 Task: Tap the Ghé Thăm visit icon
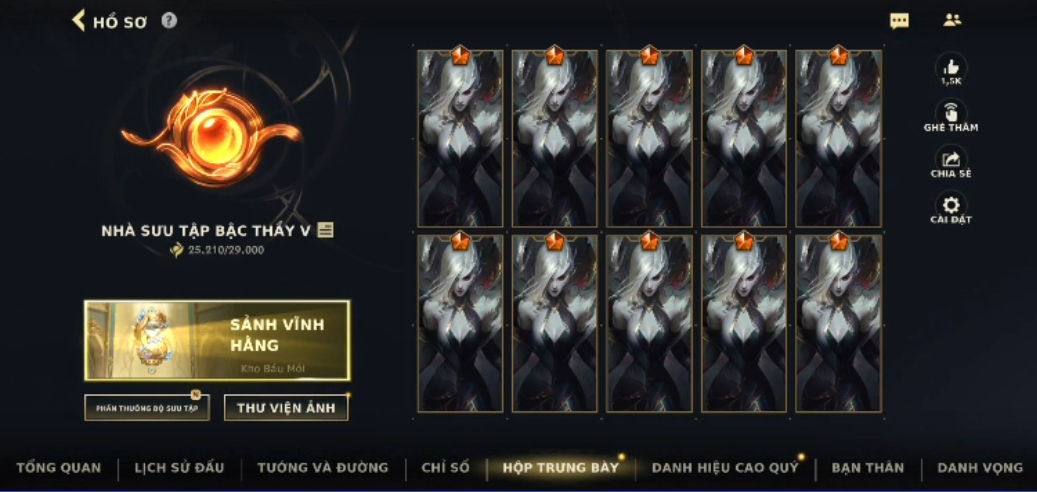951,112
